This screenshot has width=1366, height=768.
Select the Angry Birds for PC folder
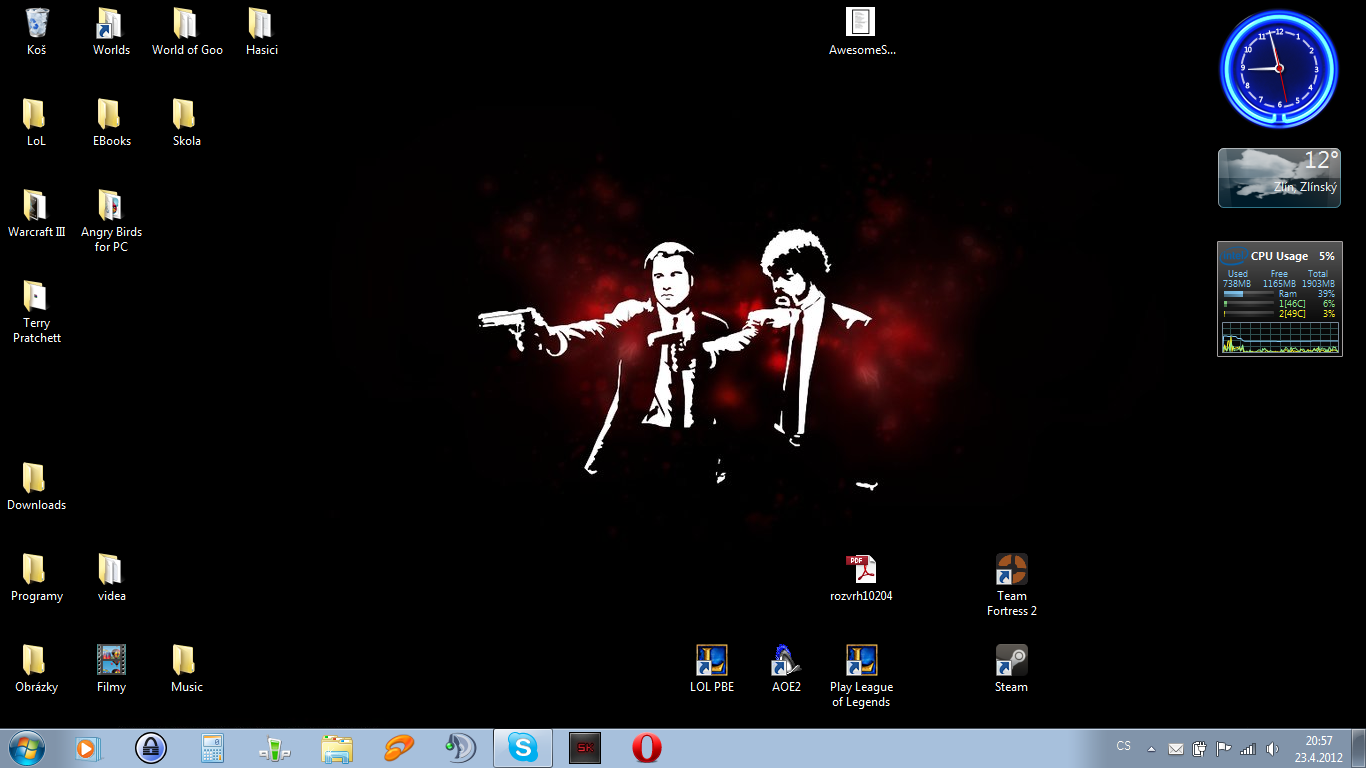pyautogui.click(x=111, y=221)
